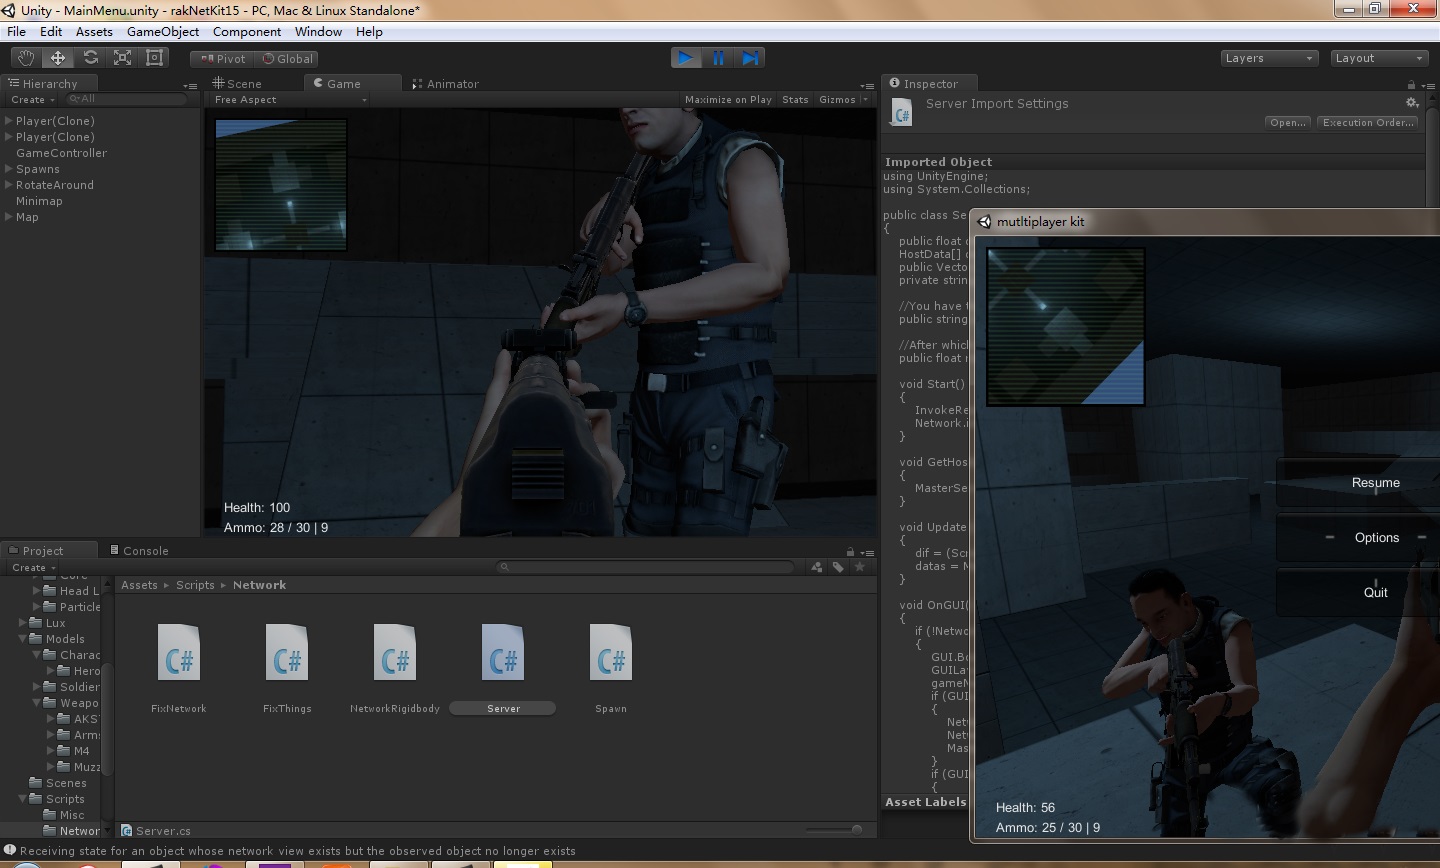This screenshot has width=1440, height=868.
Task: Select the Scenes folder
Action: 66,783
